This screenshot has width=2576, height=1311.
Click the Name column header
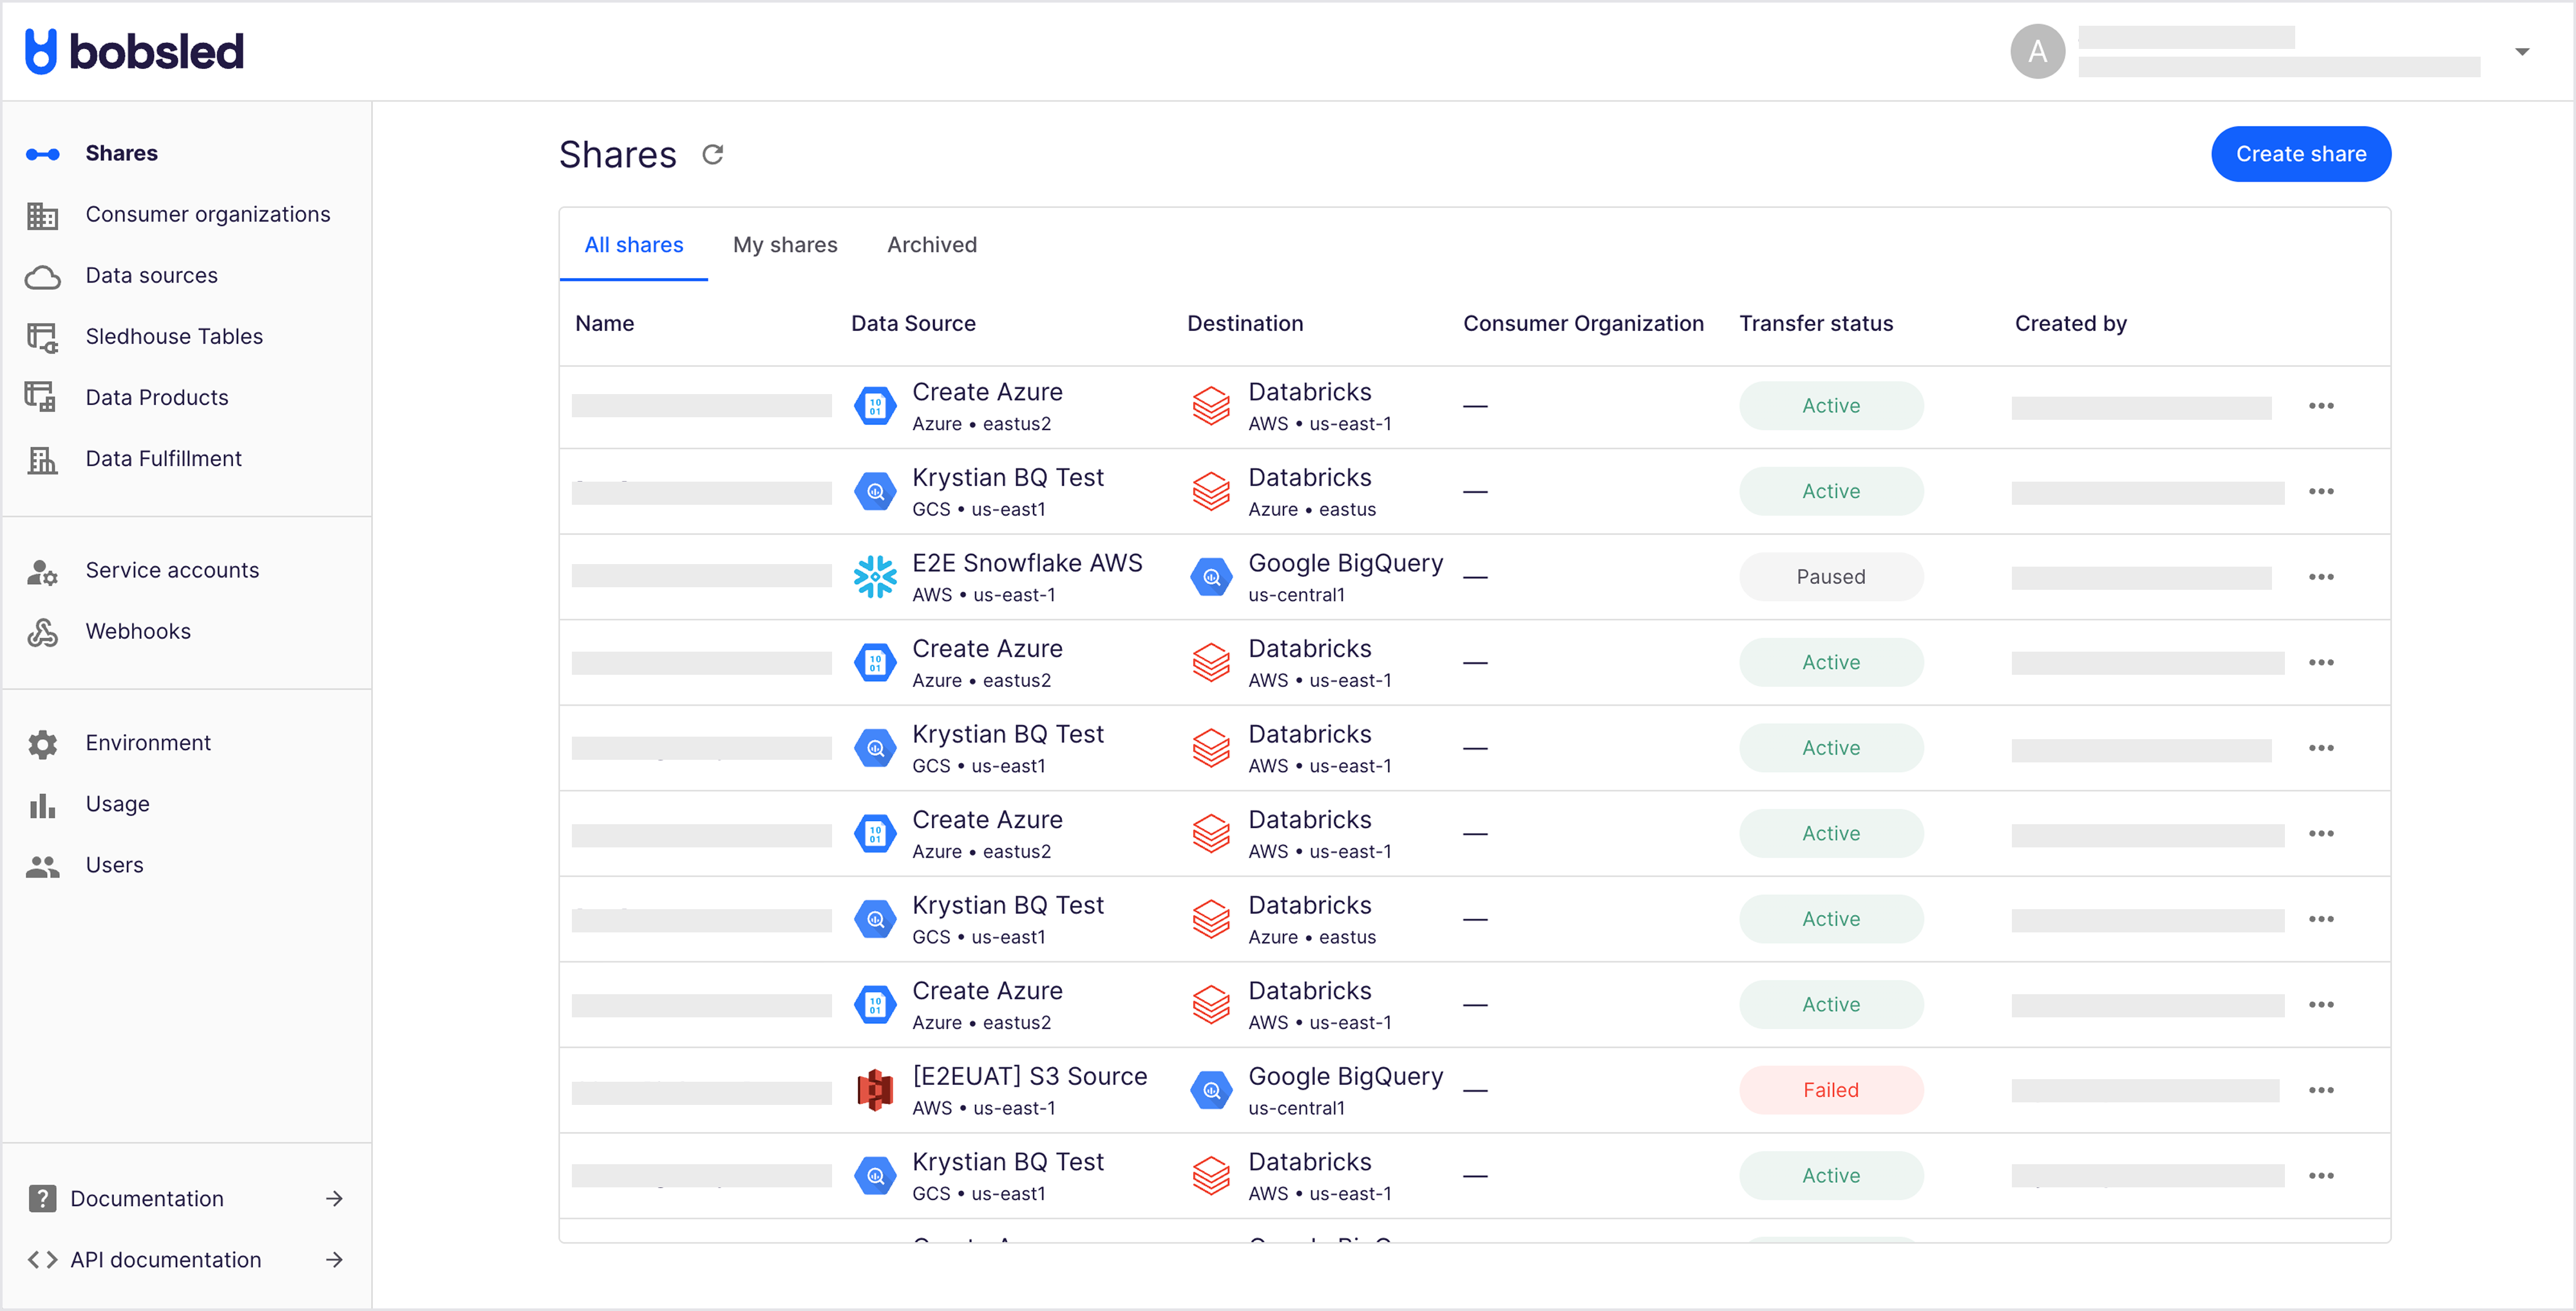pos(604,324)
